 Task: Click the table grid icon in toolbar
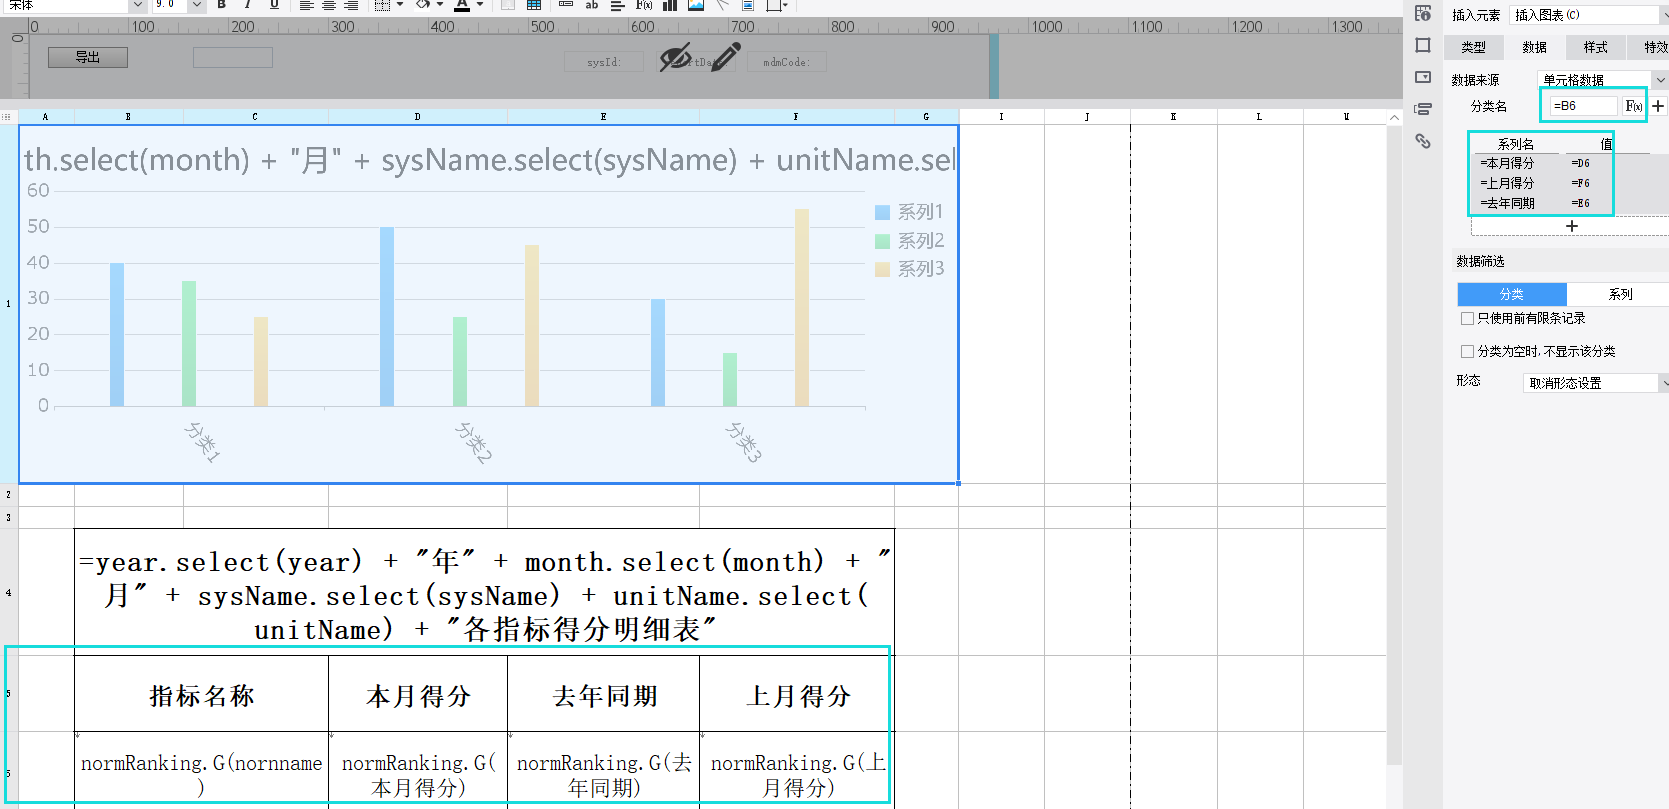pyautogui.click(x=534, y=5)
